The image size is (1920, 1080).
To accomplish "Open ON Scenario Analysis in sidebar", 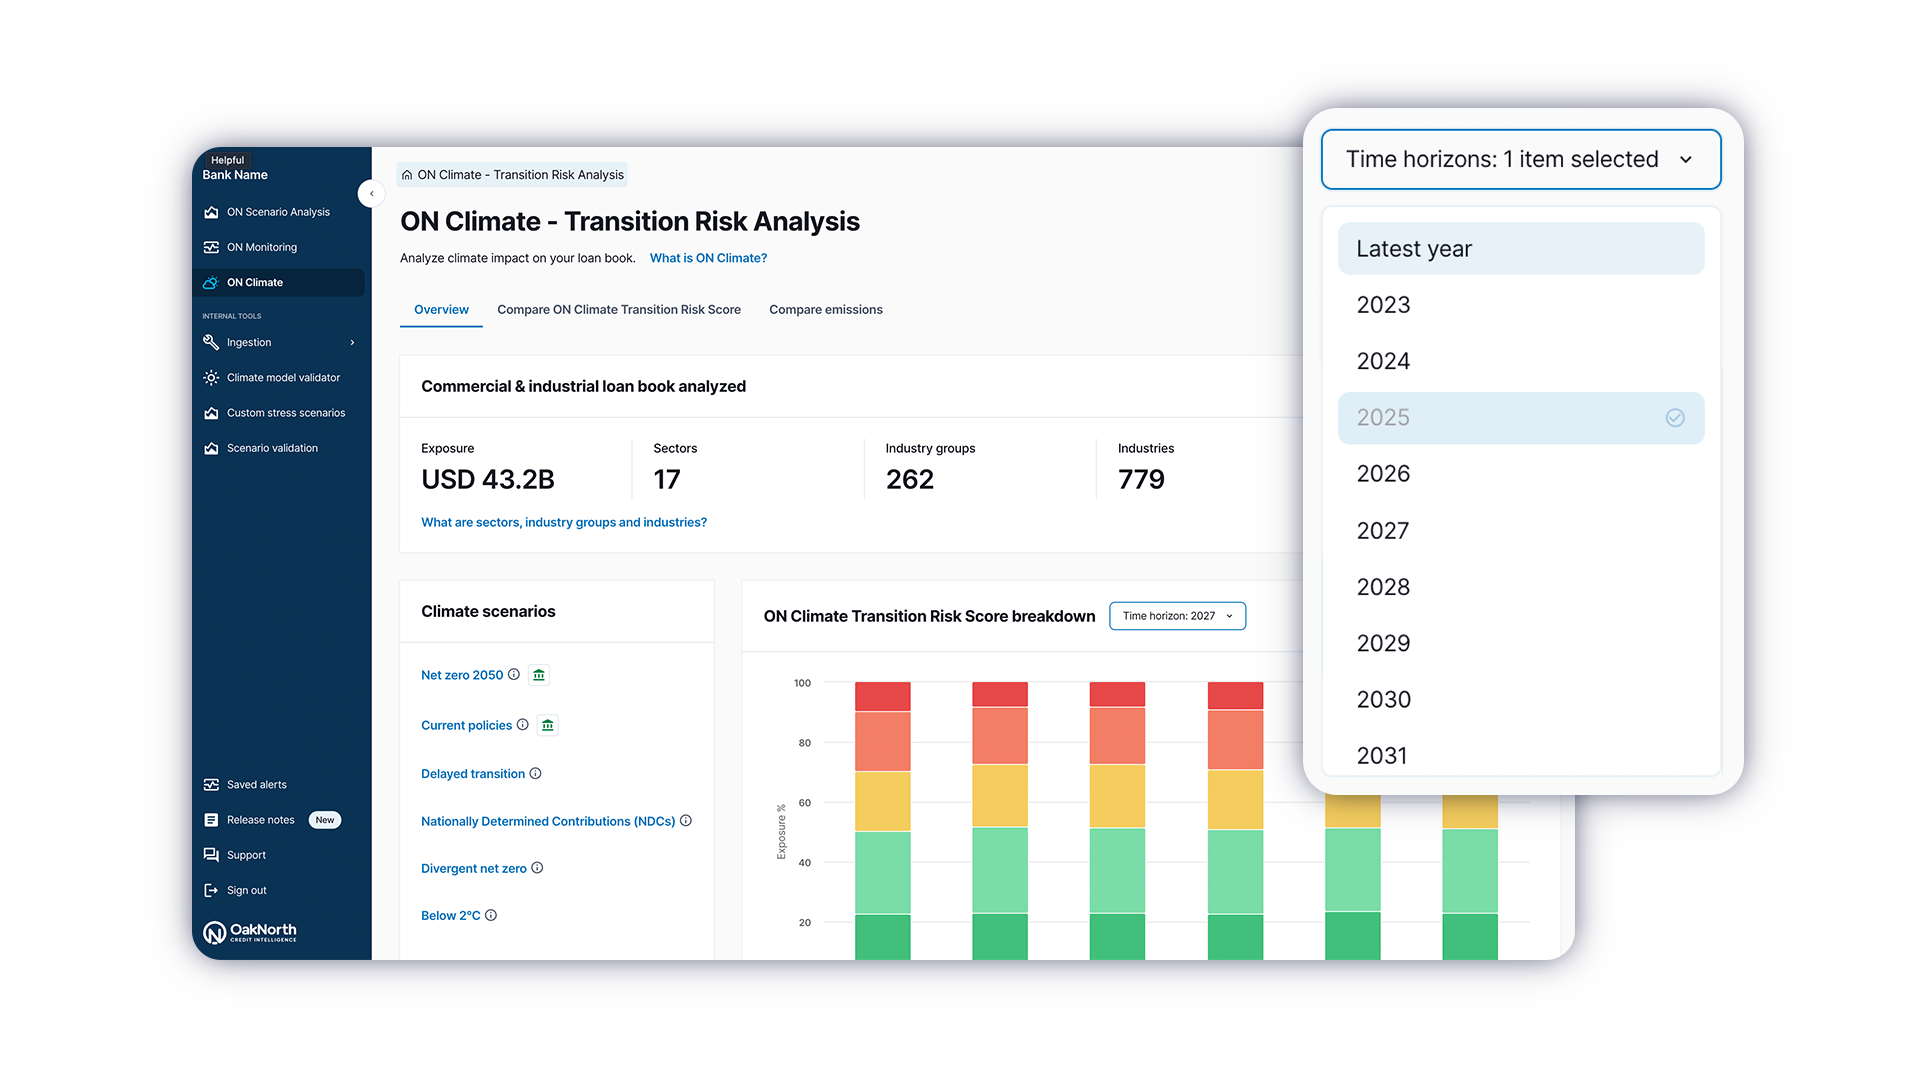I will pos(278,212).
